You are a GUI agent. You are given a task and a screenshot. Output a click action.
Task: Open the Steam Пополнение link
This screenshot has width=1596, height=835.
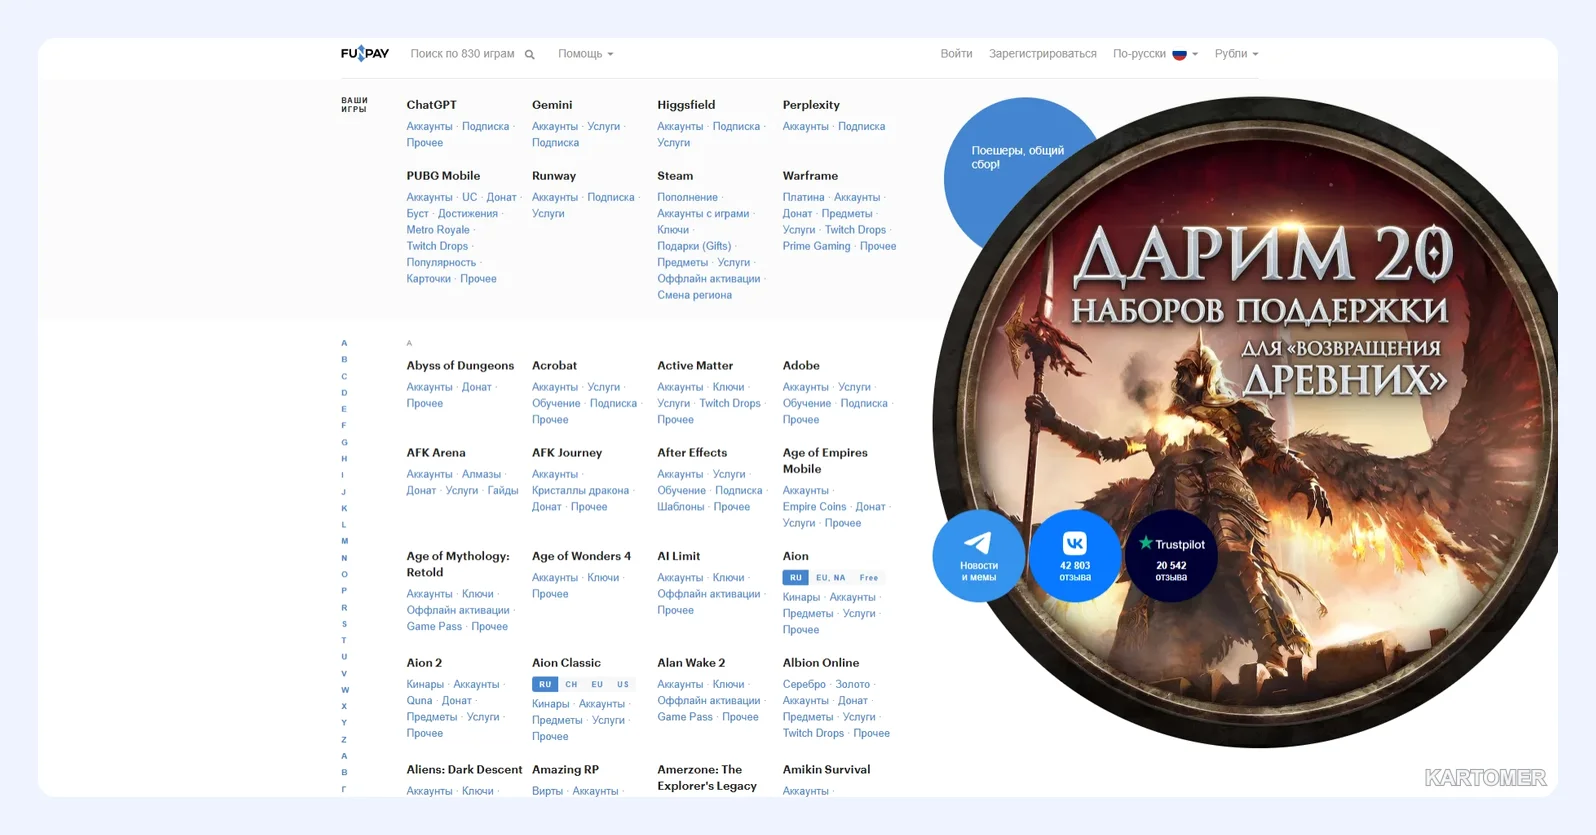point(688,198)
